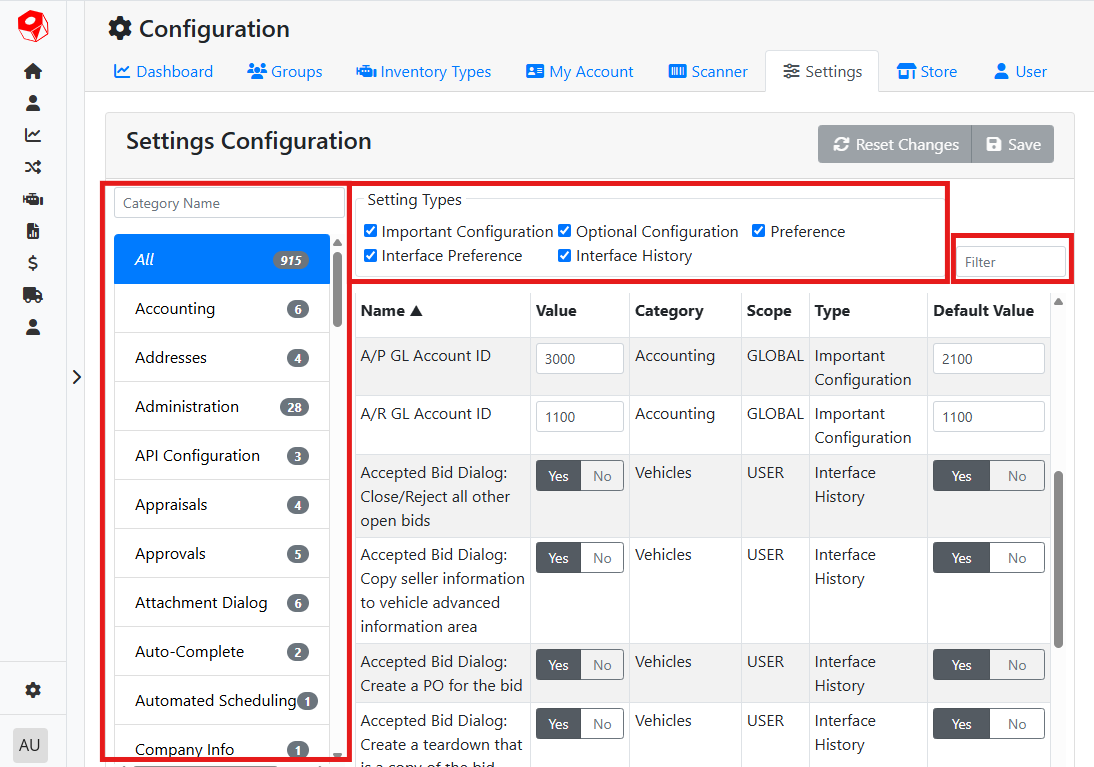Disable the Optional Configuration checkbox
Viewport: 1094px width, 767px height.
pyautogui.click(x=565, y=231)
